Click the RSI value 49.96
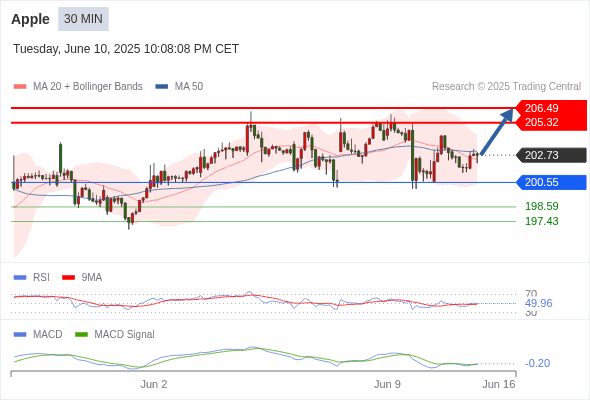This screenshot has height=400, width=590. 538,303
